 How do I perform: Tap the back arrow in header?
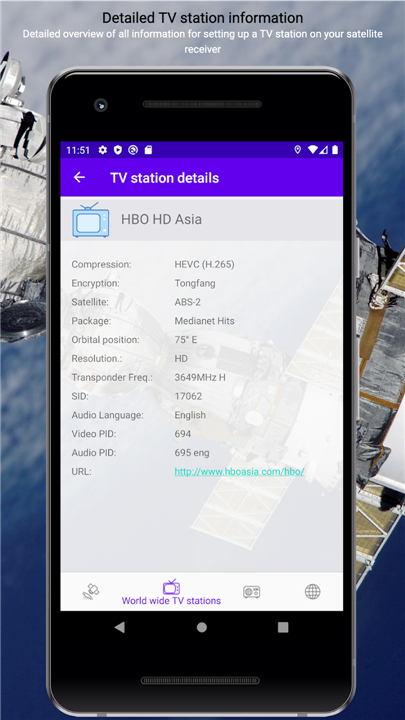pos(79,178)
